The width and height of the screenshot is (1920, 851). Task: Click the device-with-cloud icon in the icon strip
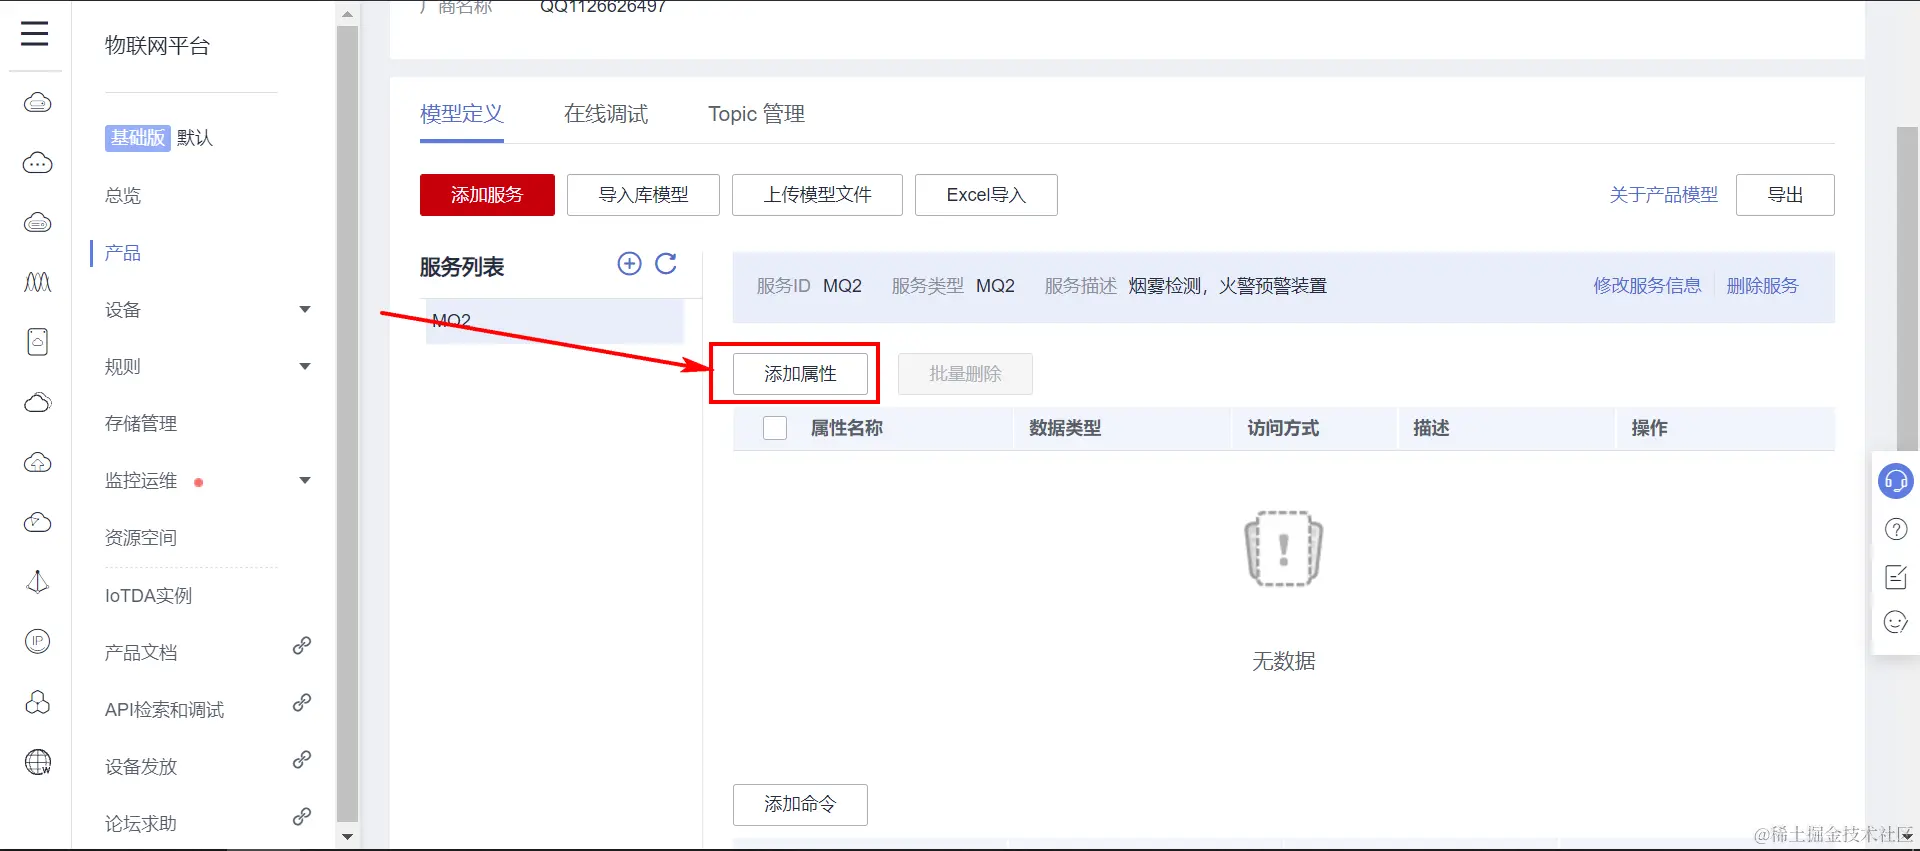point(38,342)
